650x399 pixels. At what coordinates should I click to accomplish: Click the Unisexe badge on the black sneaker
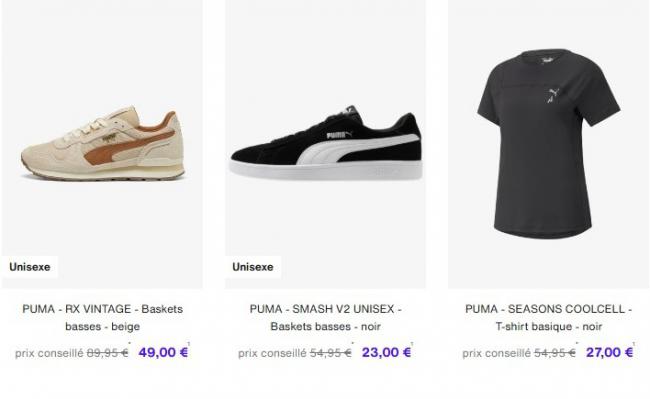(252, 267)
